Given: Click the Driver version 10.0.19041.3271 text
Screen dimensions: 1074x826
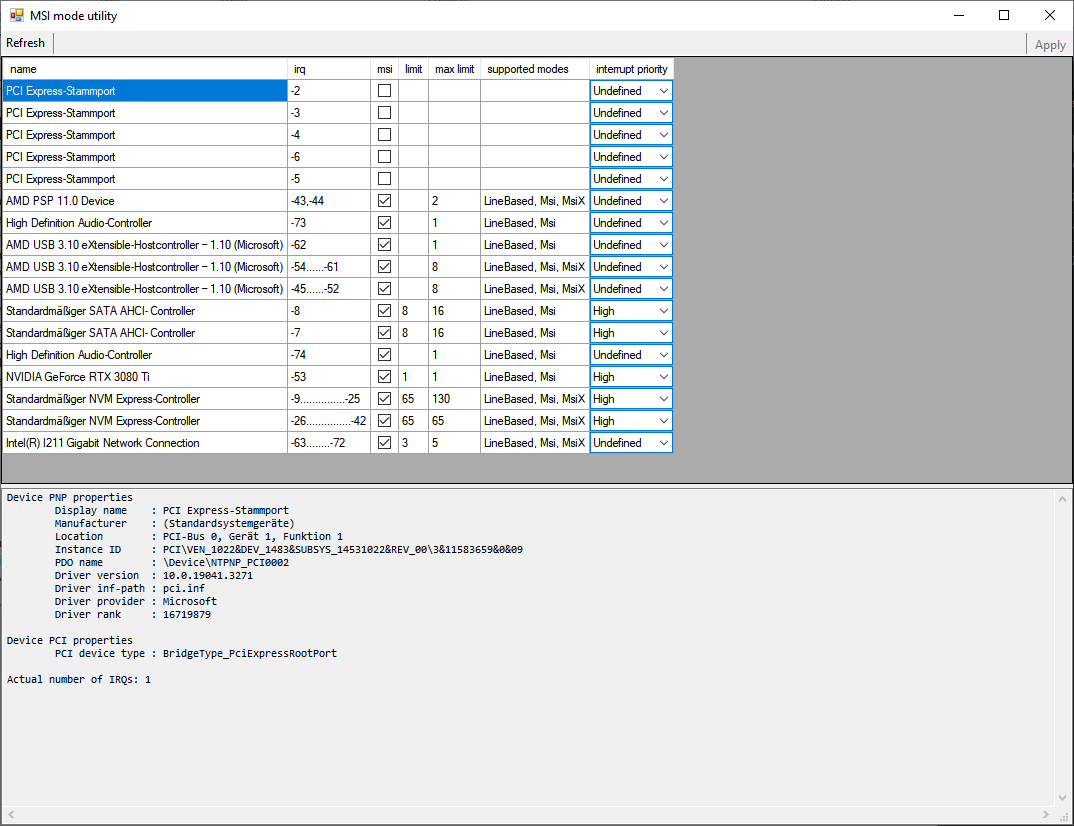Looking at the screenshot, I should [x=208, y=575].
